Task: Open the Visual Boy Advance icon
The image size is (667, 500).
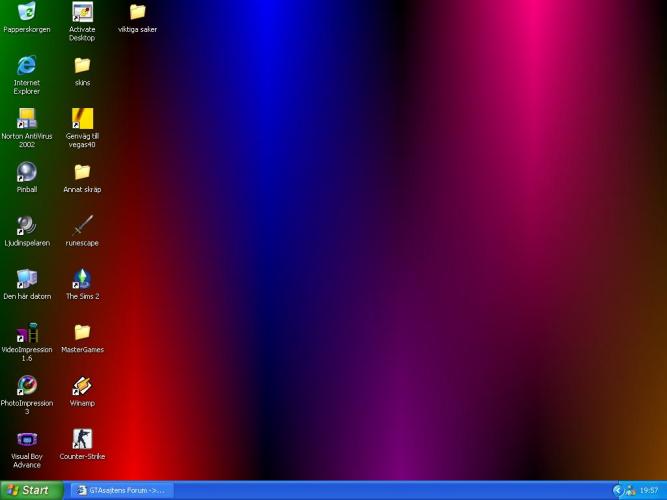Action: tap(27, 439)
